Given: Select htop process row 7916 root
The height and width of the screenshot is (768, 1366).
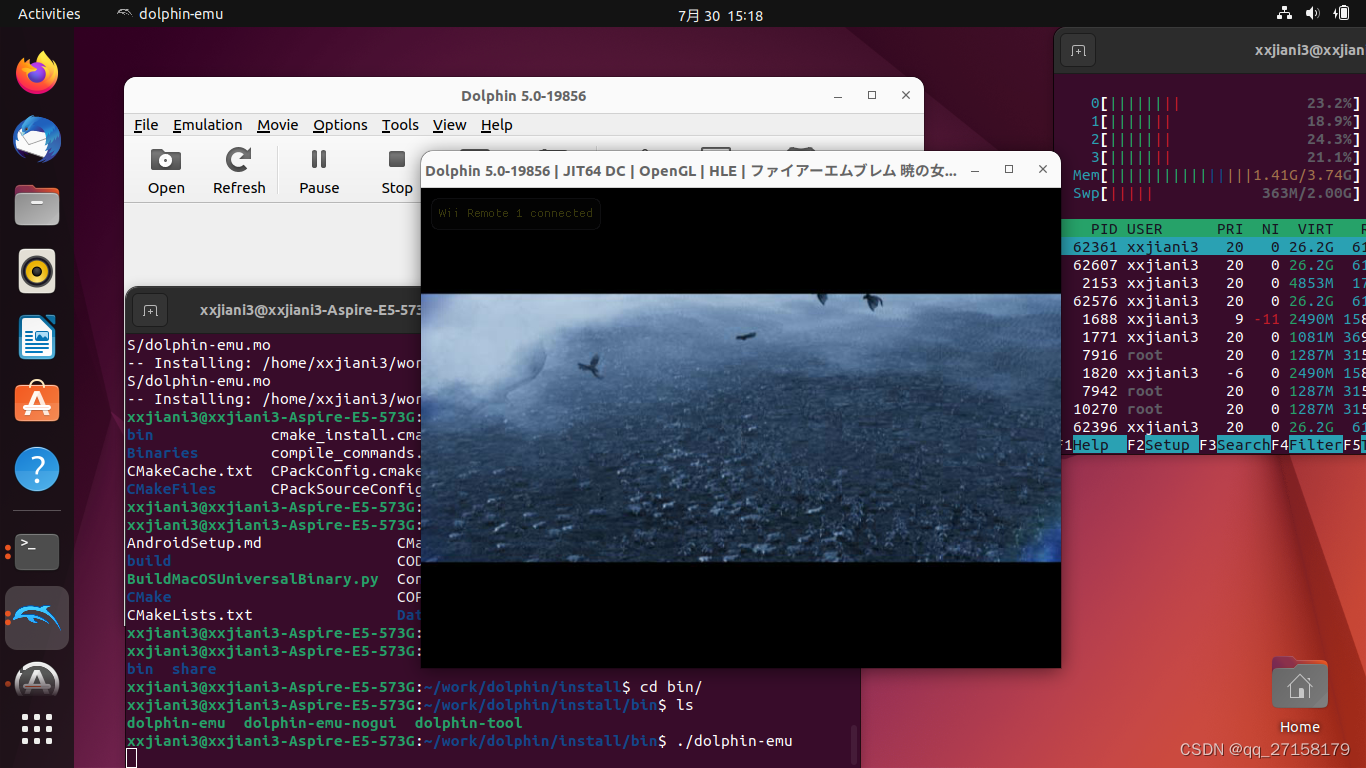Looking at the screenshot, I should pos(1212,355).
